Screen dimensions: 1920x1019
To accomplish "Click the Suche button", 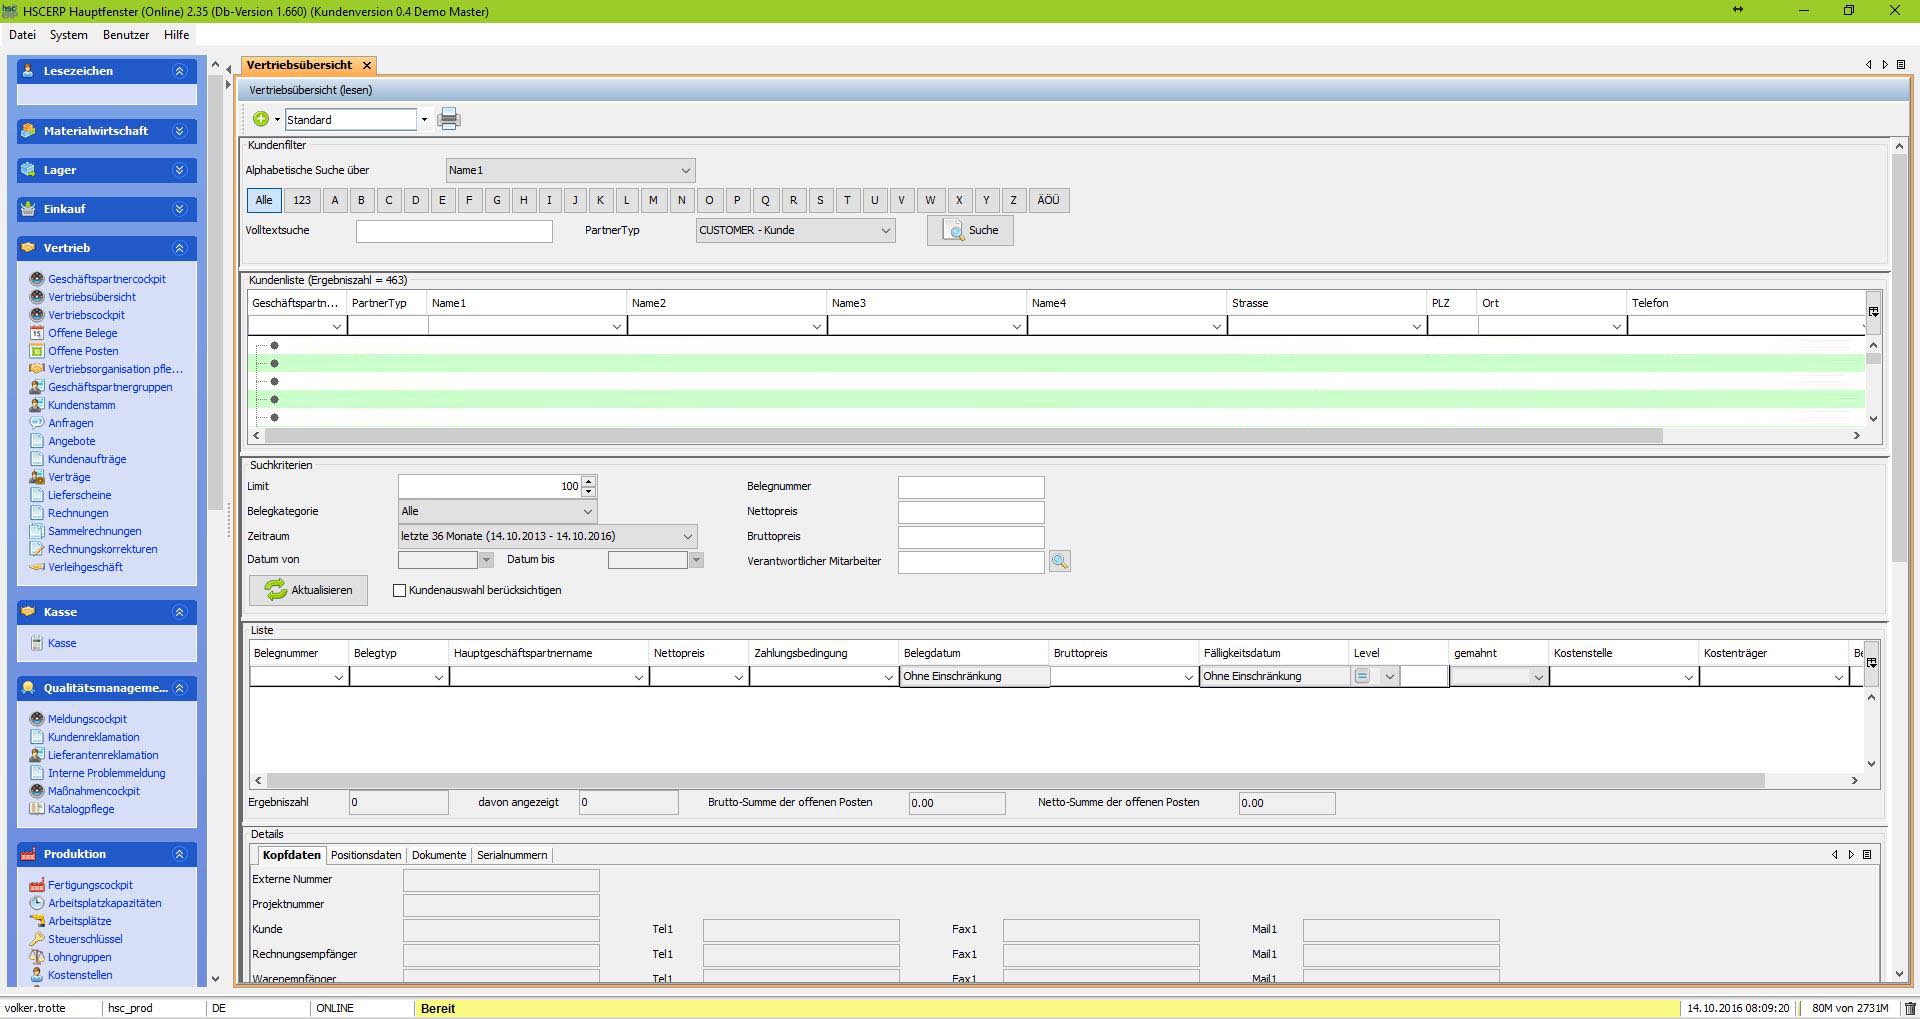I will click(x=970, y=230).
